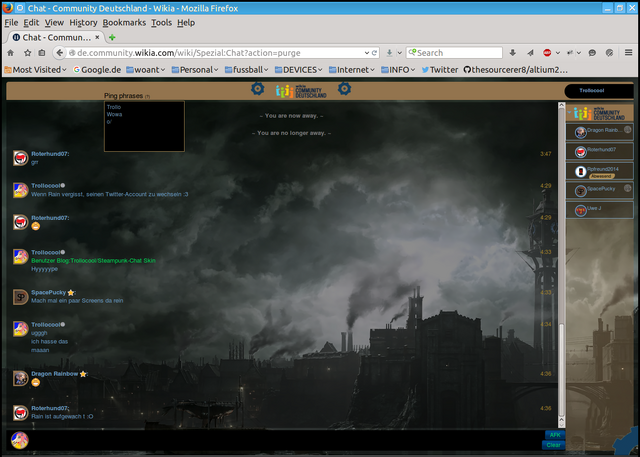This screenshot has width=640, height=457.
Task: Click the Community Deutschland logo in the header
Action: point(301,91)
